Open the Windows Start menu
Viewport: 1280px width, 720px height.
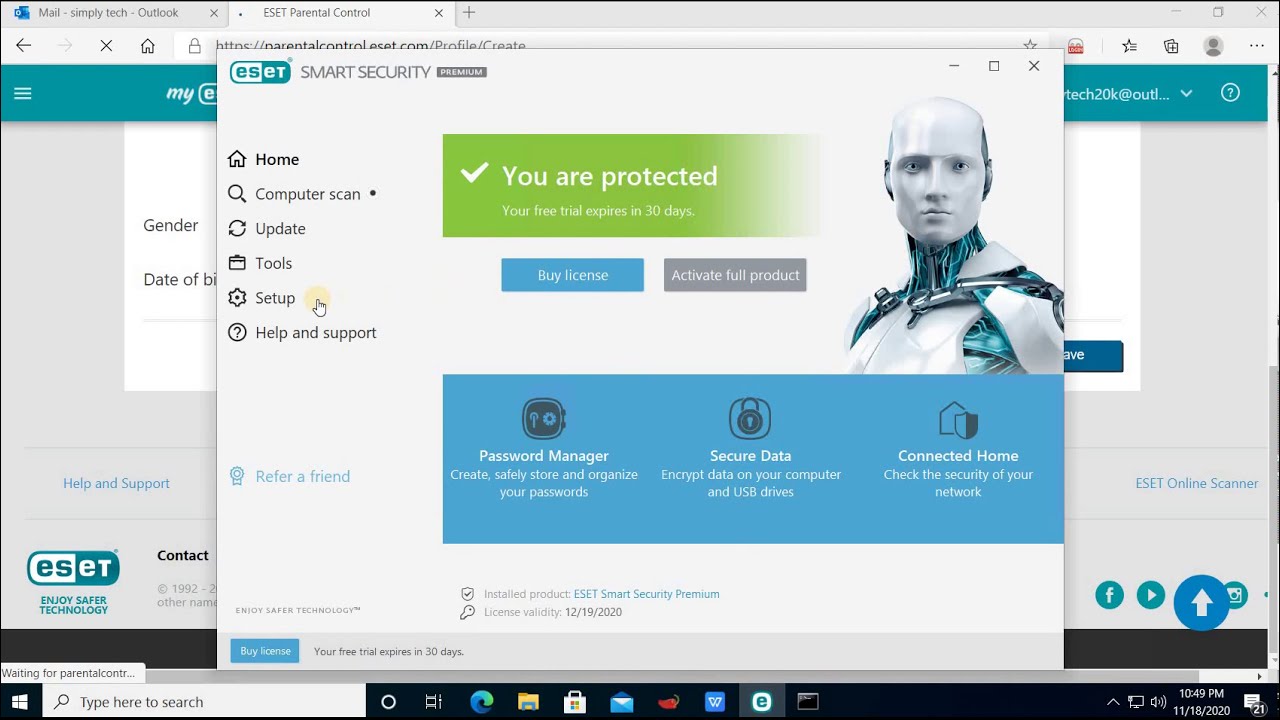(x=20, y=702)
